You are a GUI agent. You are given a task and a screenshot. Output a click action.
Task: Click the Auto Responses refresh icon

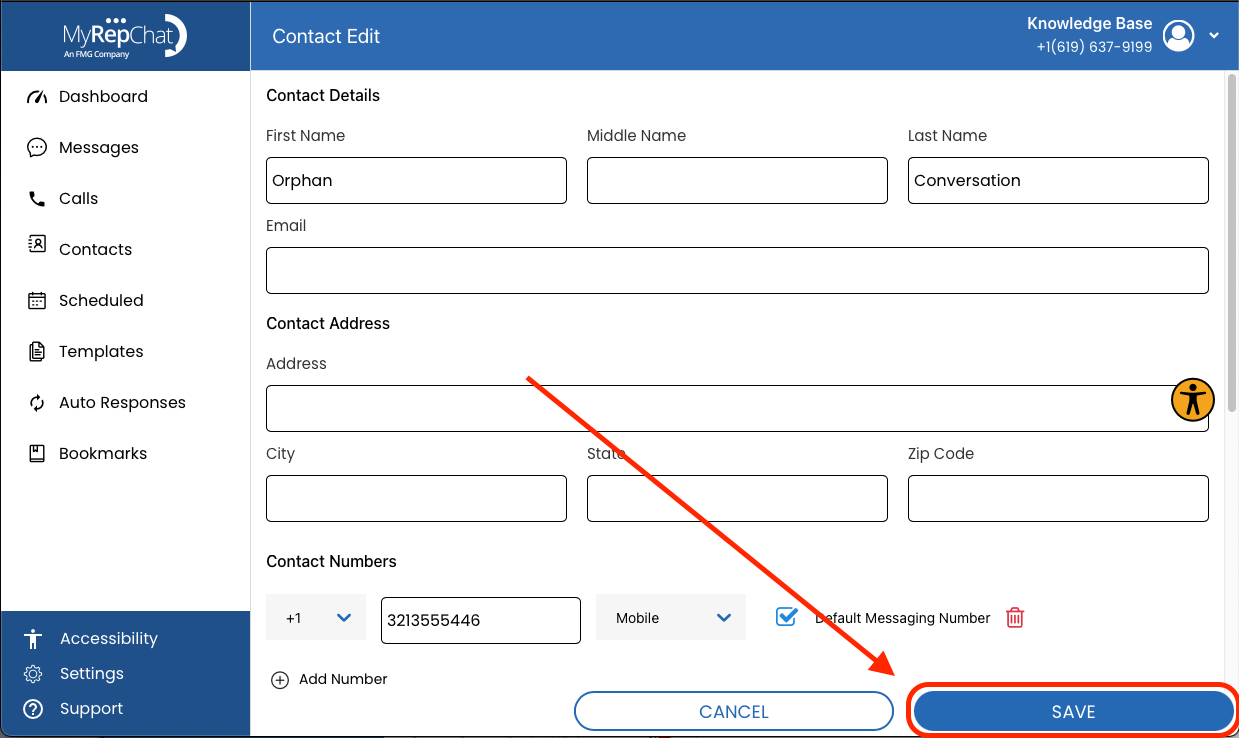click(x=37, y=403)
